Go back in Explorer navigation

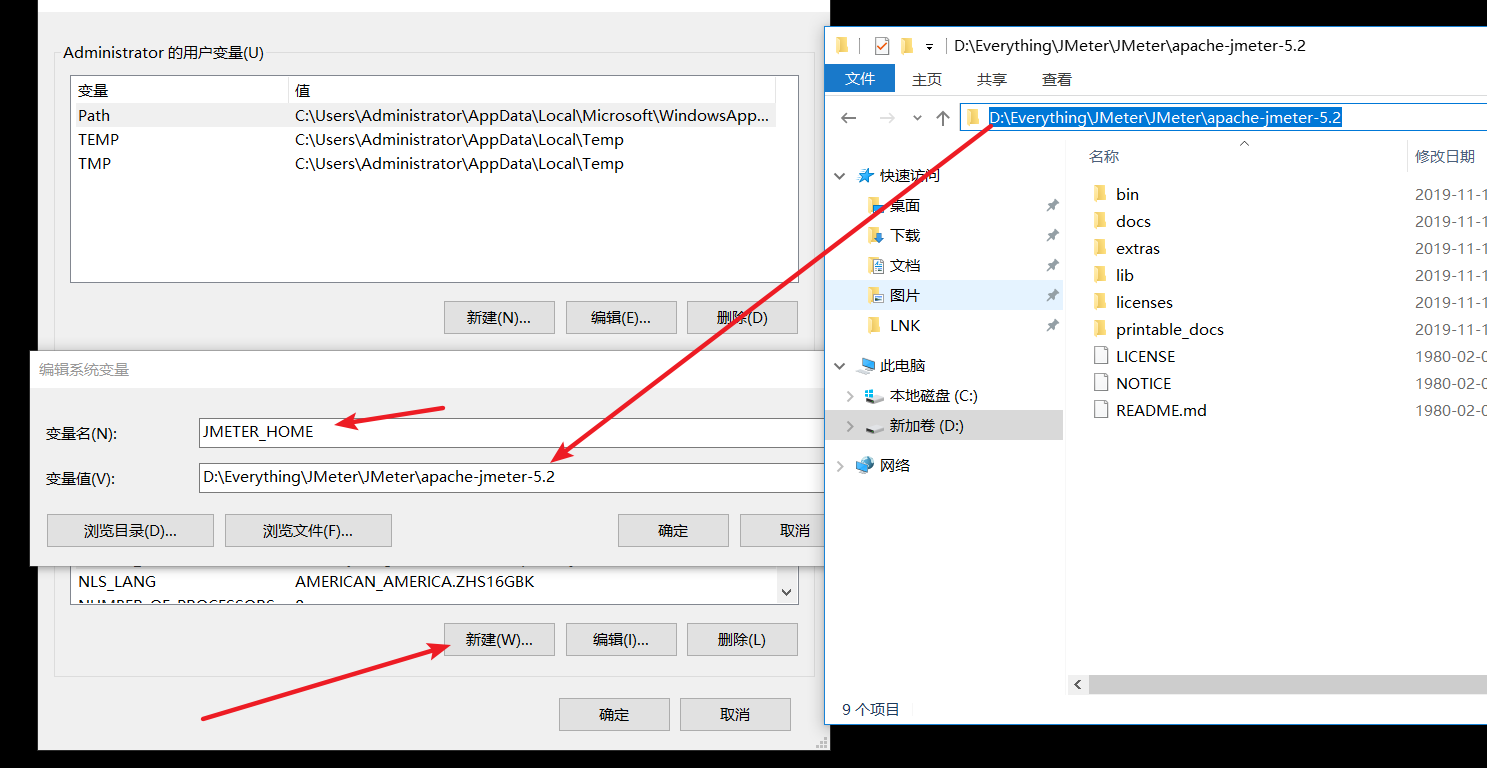pos(849,118)
